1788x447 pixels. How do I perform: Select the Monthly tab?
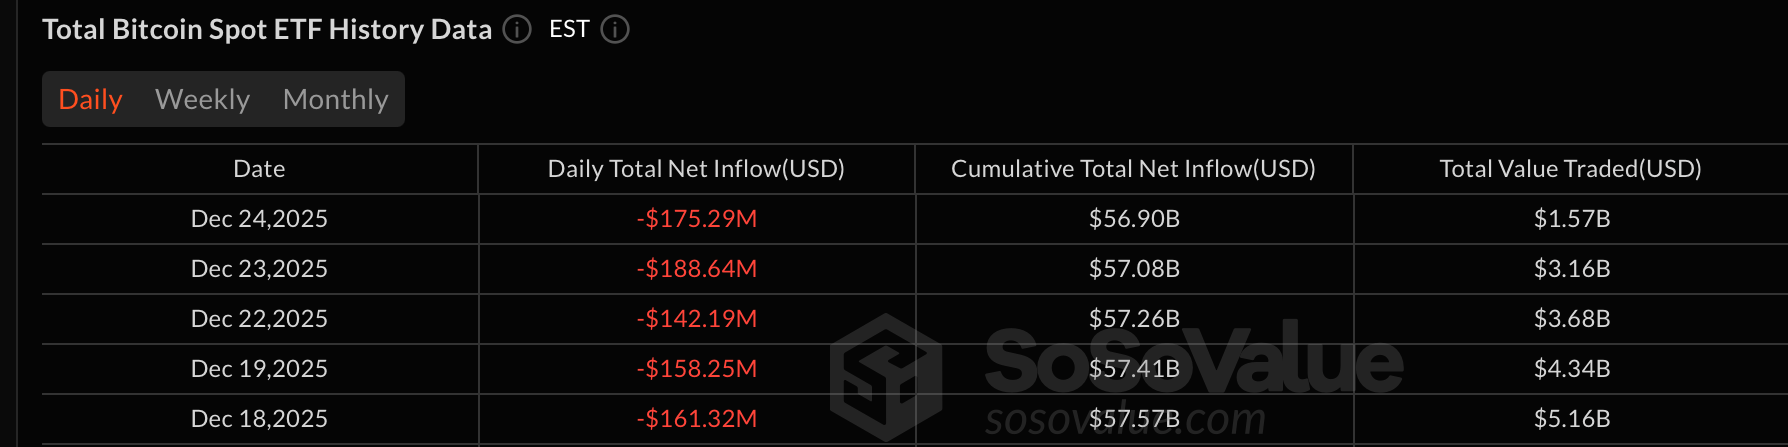tap(335, 99)
